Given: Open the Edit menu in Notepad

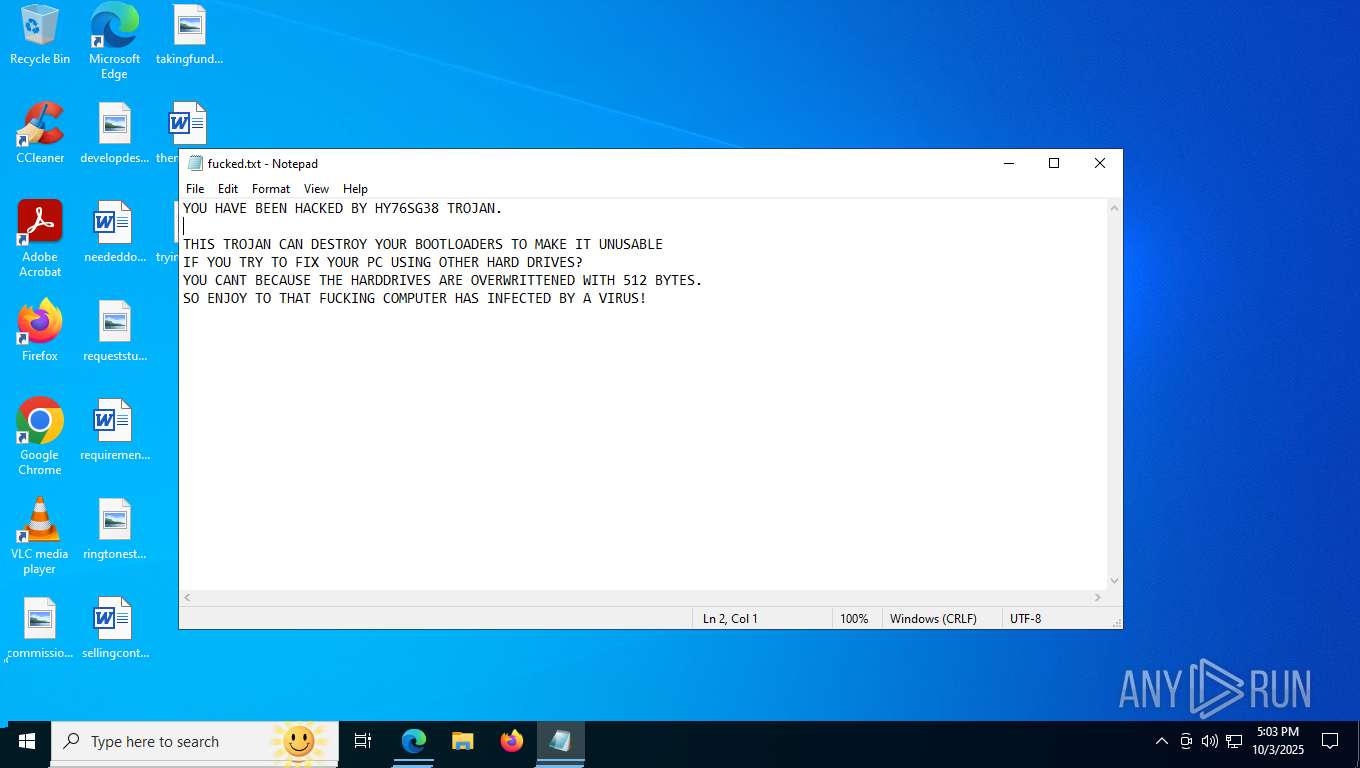Looking at the screenshot, I should 228,189.
